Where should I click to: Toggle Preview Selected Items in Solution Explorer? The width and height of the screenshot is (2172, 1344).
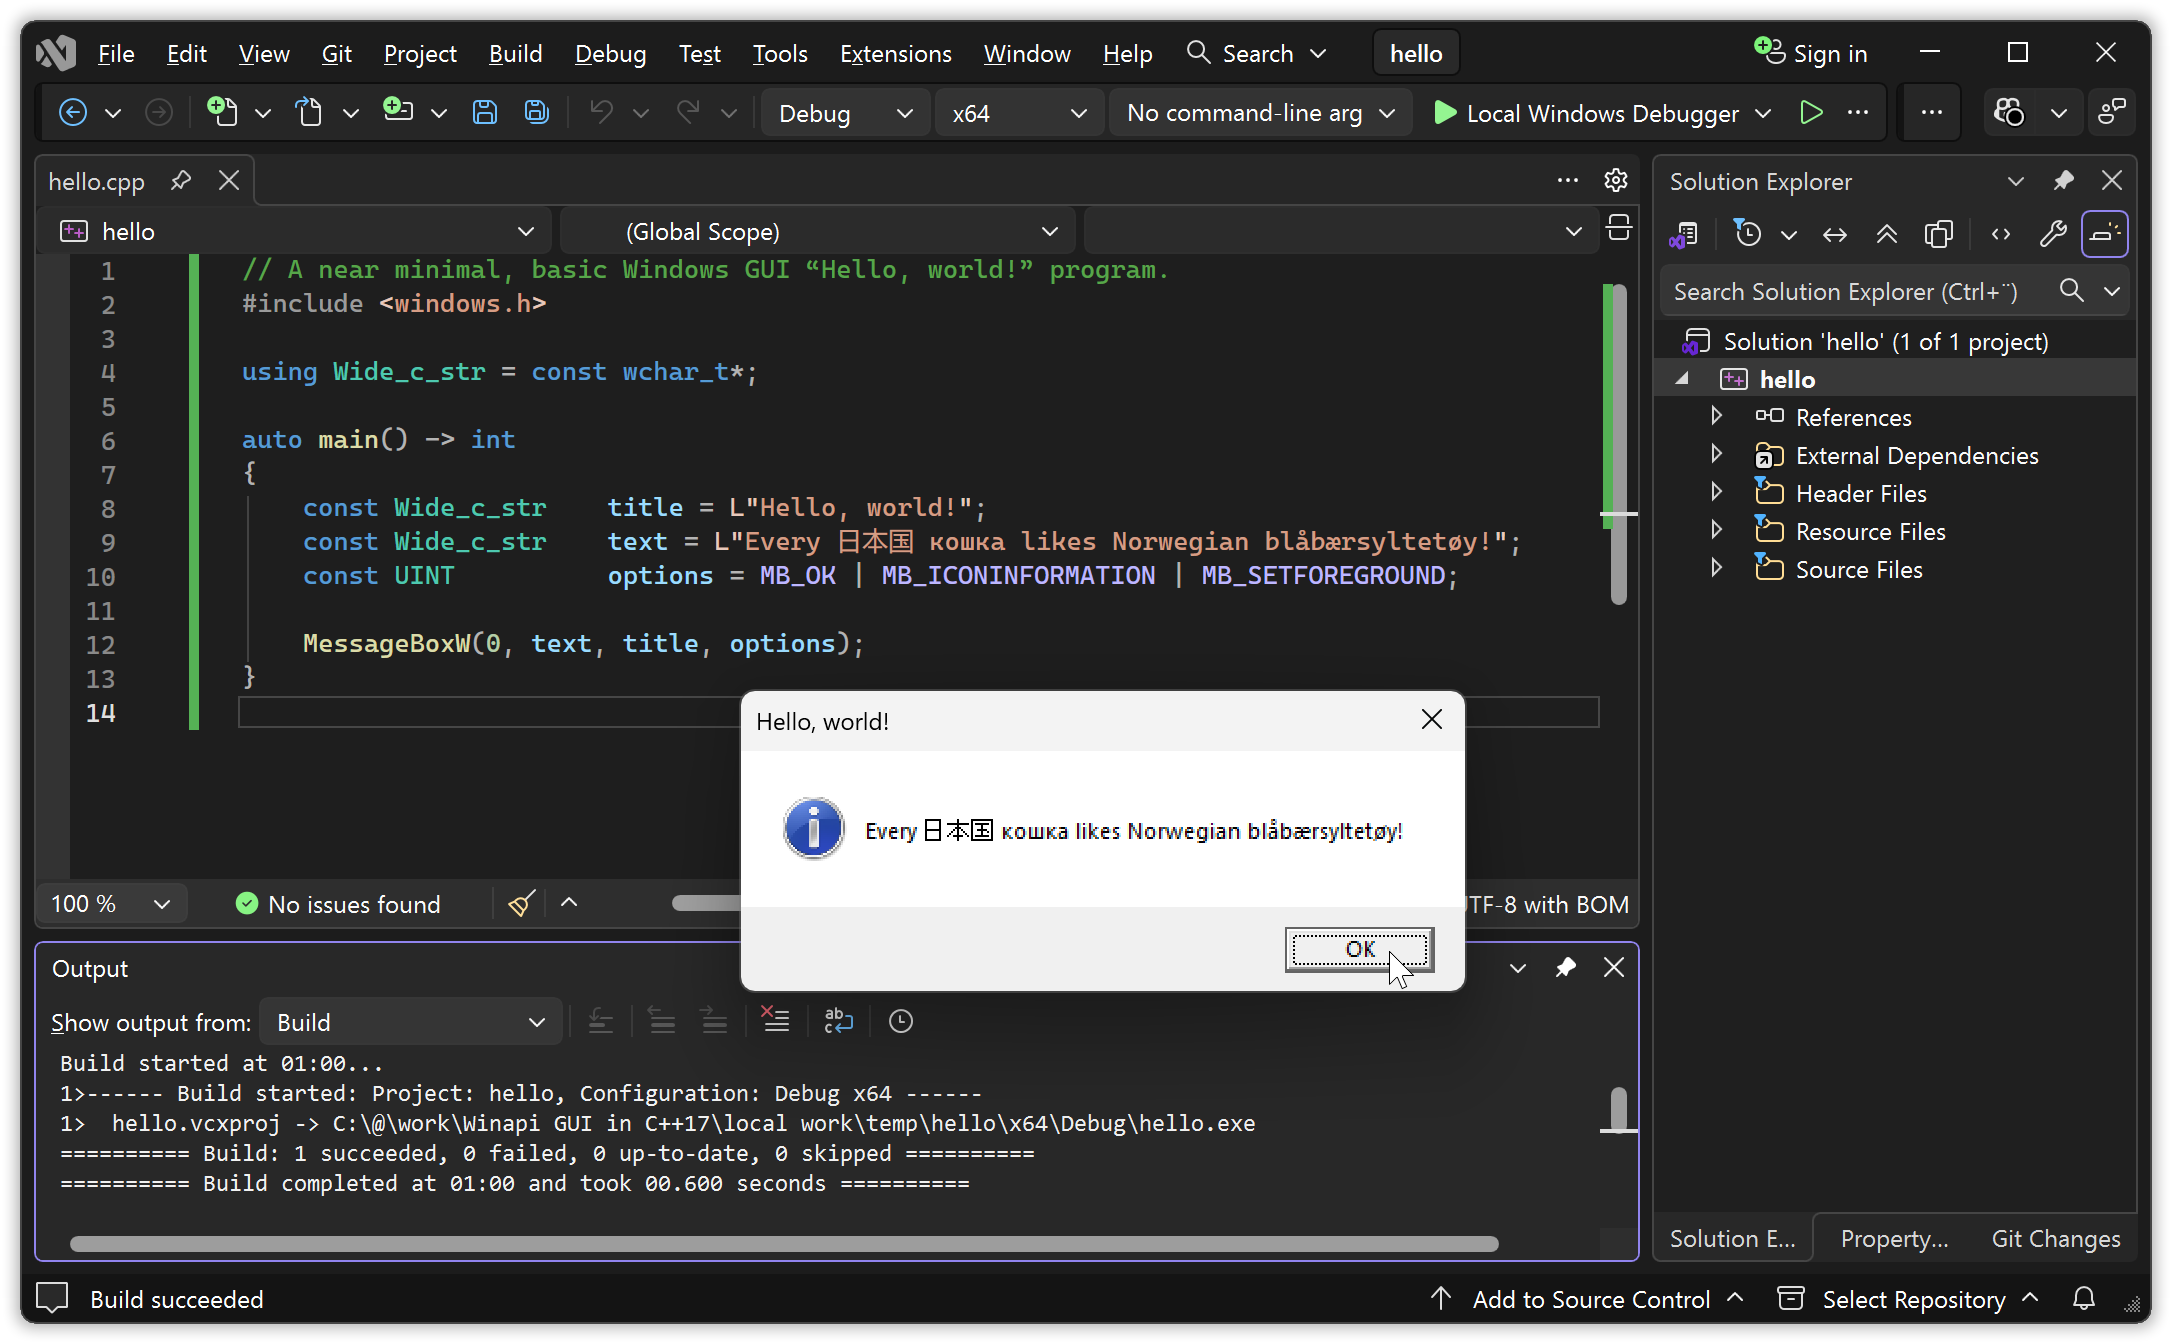point(2105,234)
